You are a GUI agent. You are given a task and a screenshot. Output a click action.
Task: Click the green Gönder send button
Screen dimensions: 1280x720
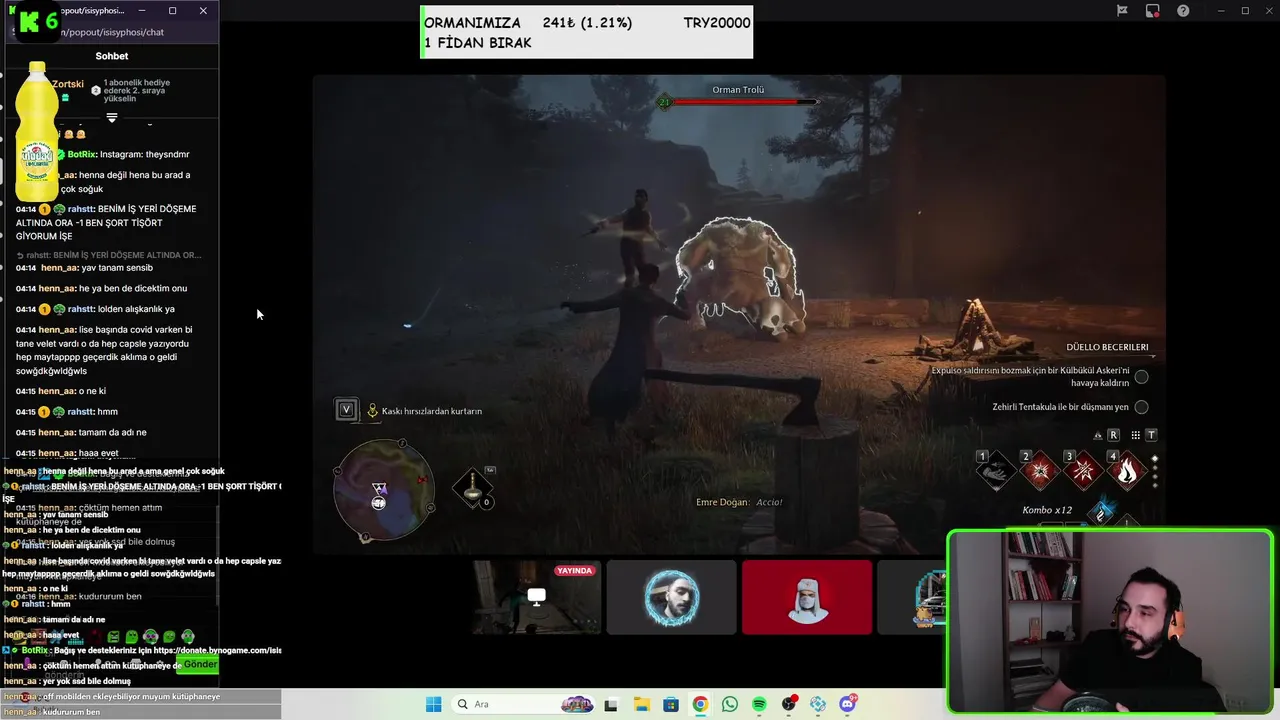(x=200, y=664)
